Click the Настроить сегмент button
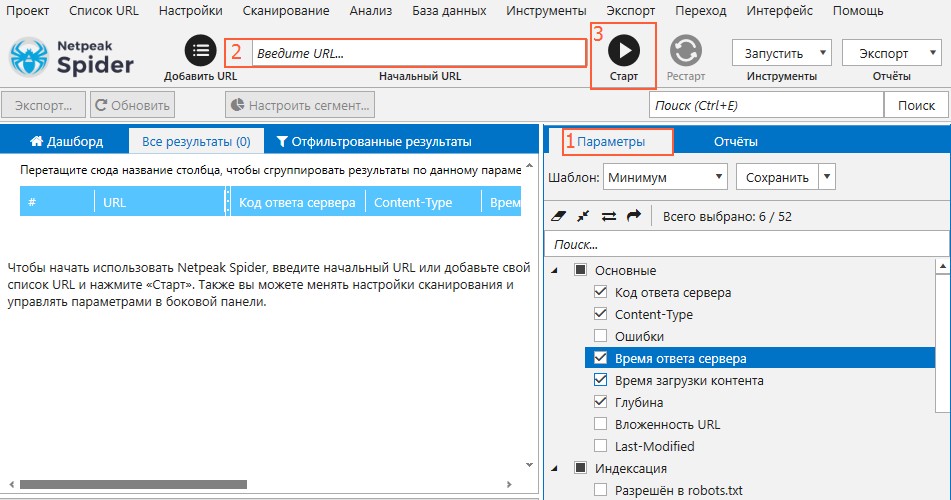The image size is (951, 500). (300, 105)
